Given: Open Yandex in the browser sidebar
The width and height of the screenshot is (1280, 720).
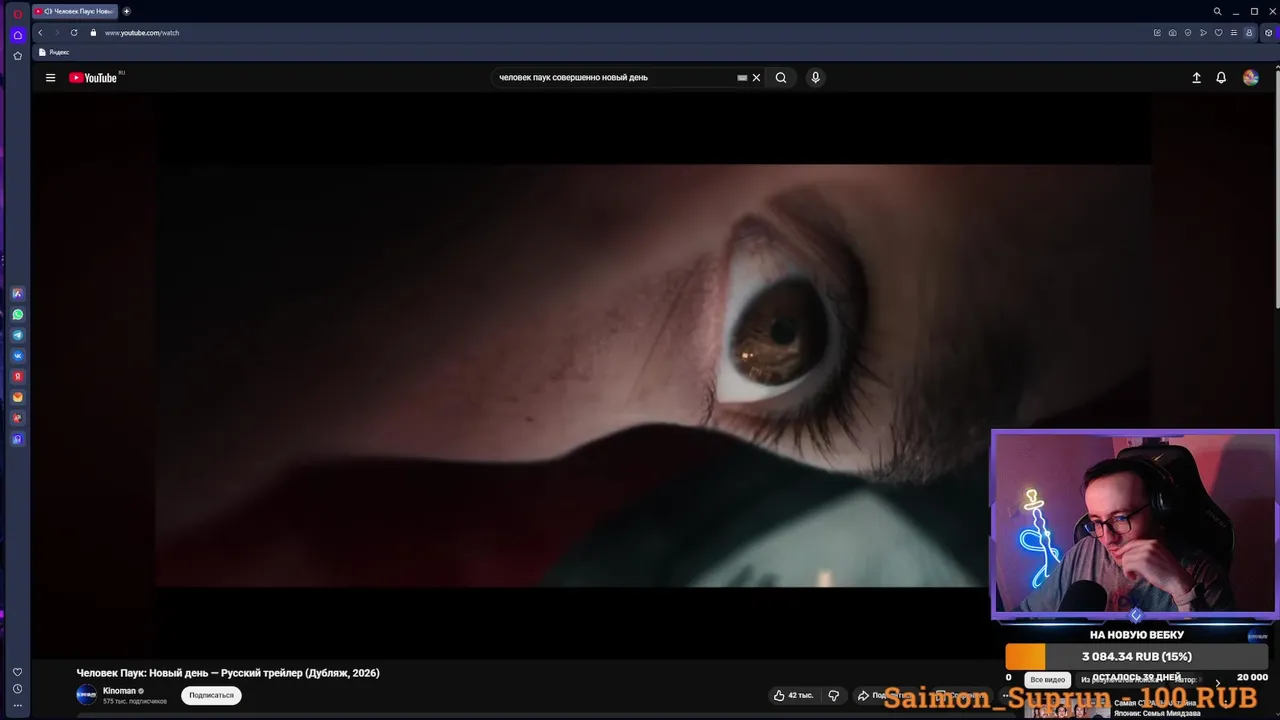Looking at the screenshot, I should [x=17, y=376].
